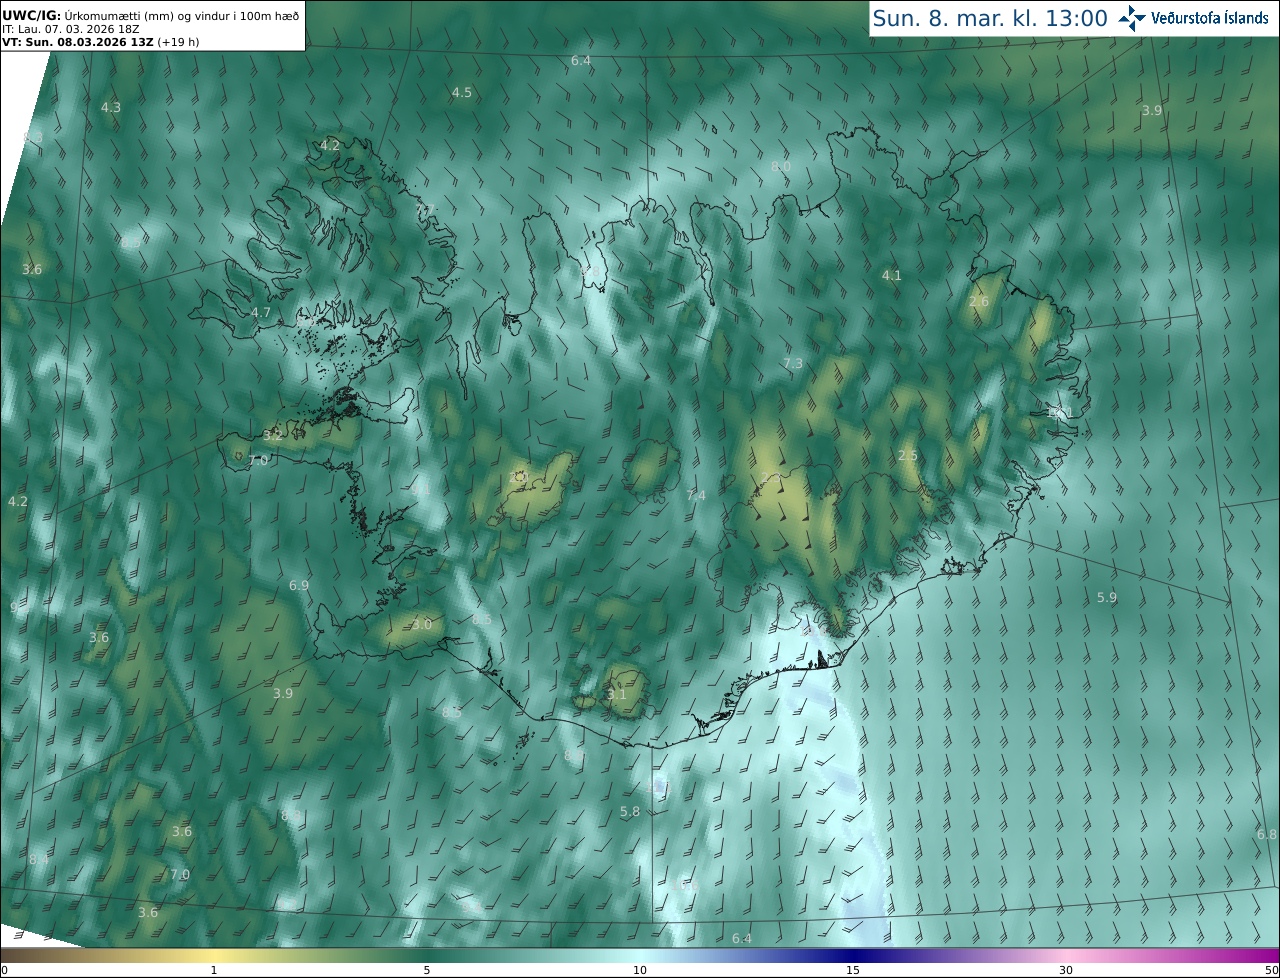The width and height of the screenshot is (1280, 978).
Task: Click the 'UWC/IG: Úrkomumætti (mm) og vindur' title
Action: tap(150, 14)
